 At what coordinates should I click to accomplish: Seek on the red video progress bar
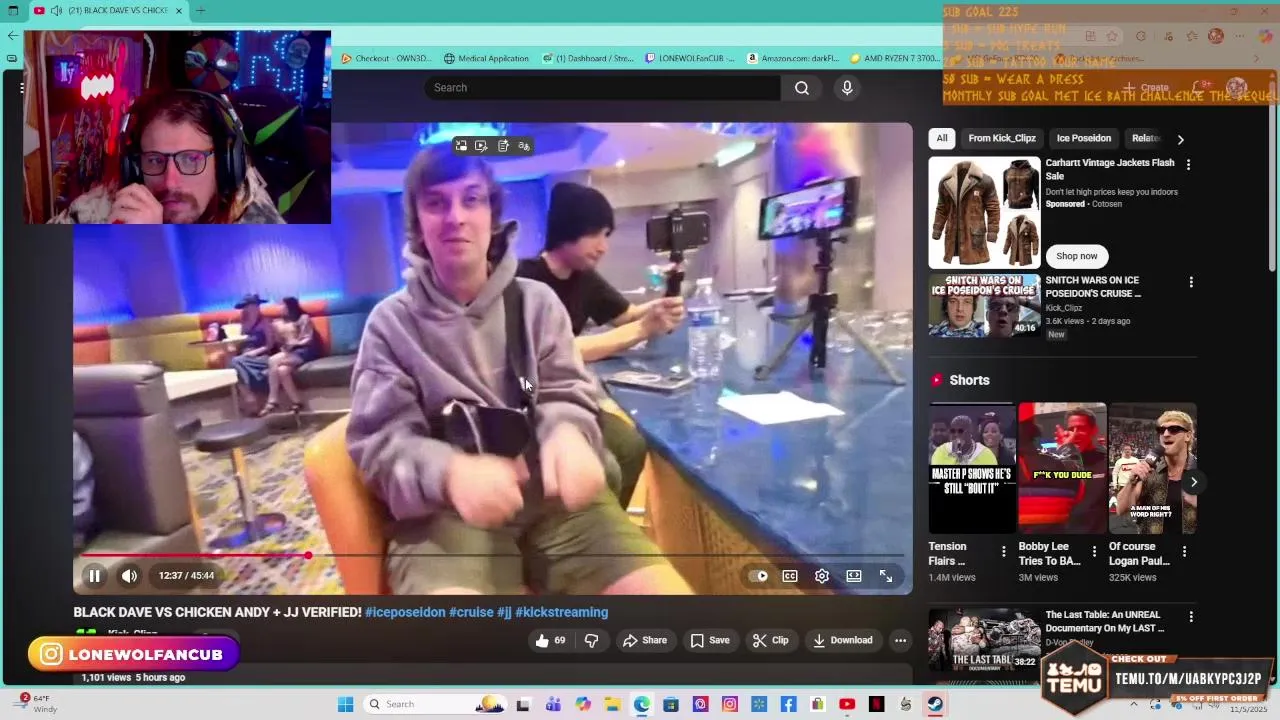pyautogui.click(x=494, y=555)
